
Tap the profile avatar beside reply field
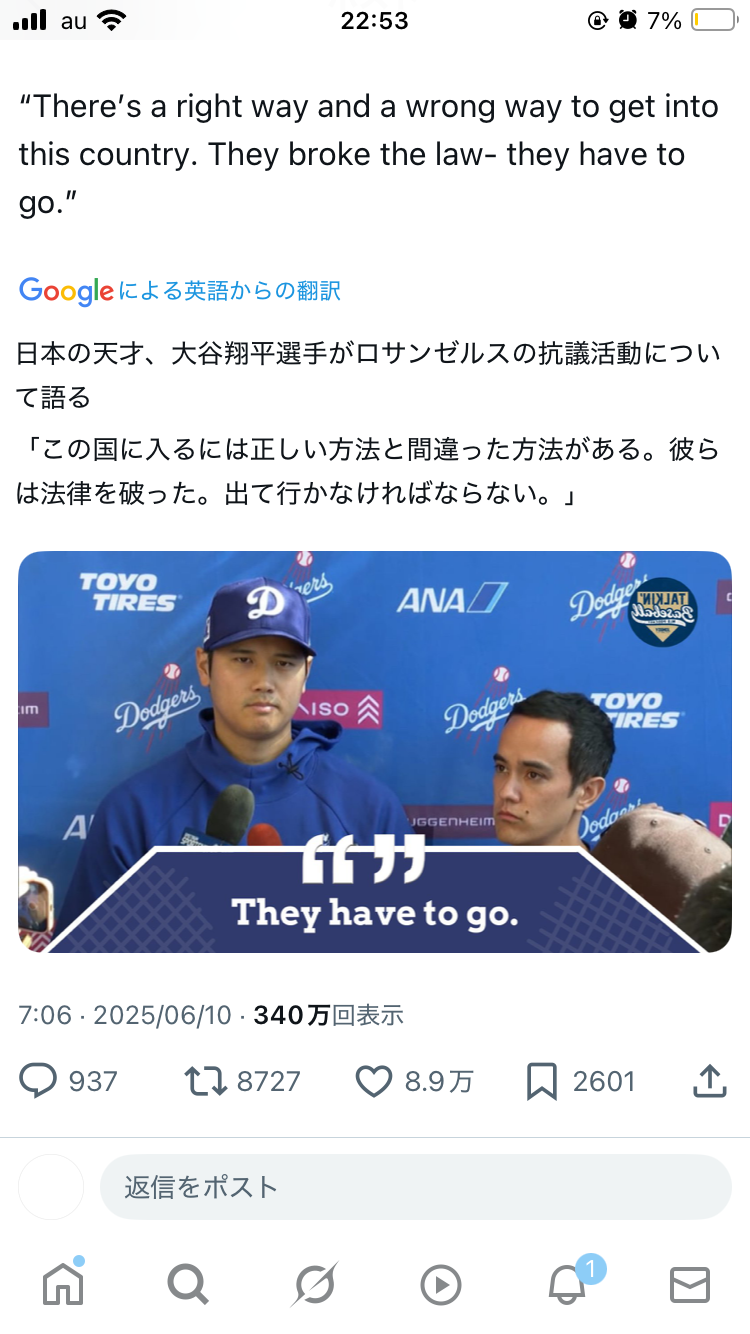pyautogui.click(x=51, y=1187)
